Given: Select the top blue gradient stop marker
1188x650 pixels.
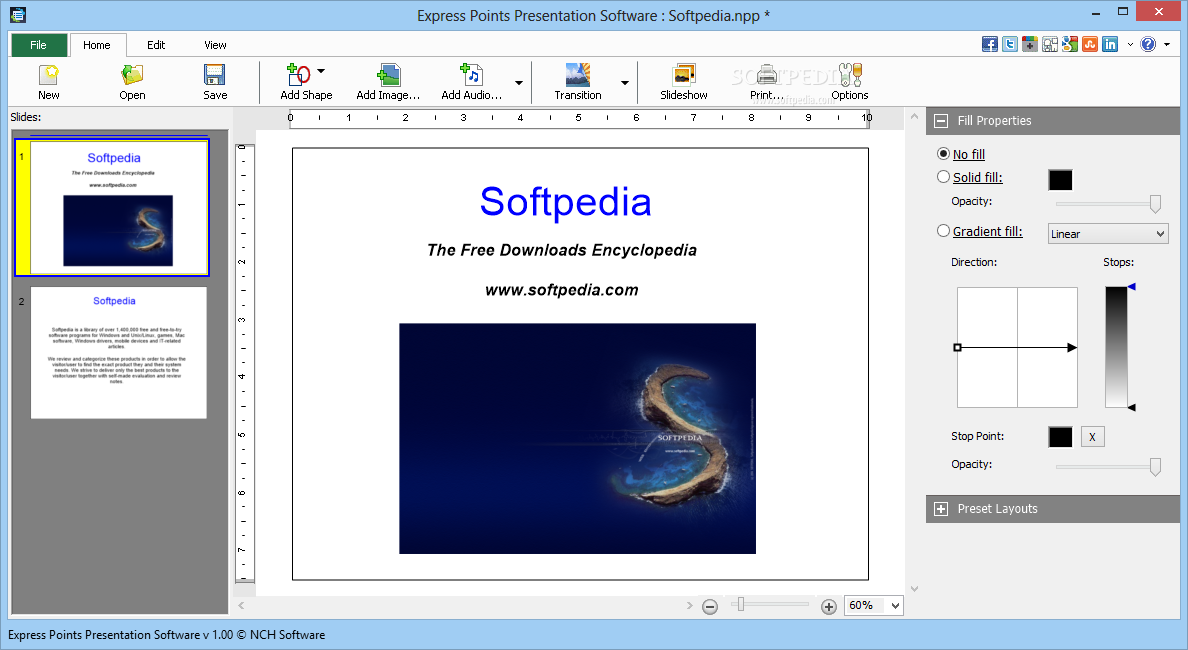Looking at the screenshot, I should (1132, 286).
